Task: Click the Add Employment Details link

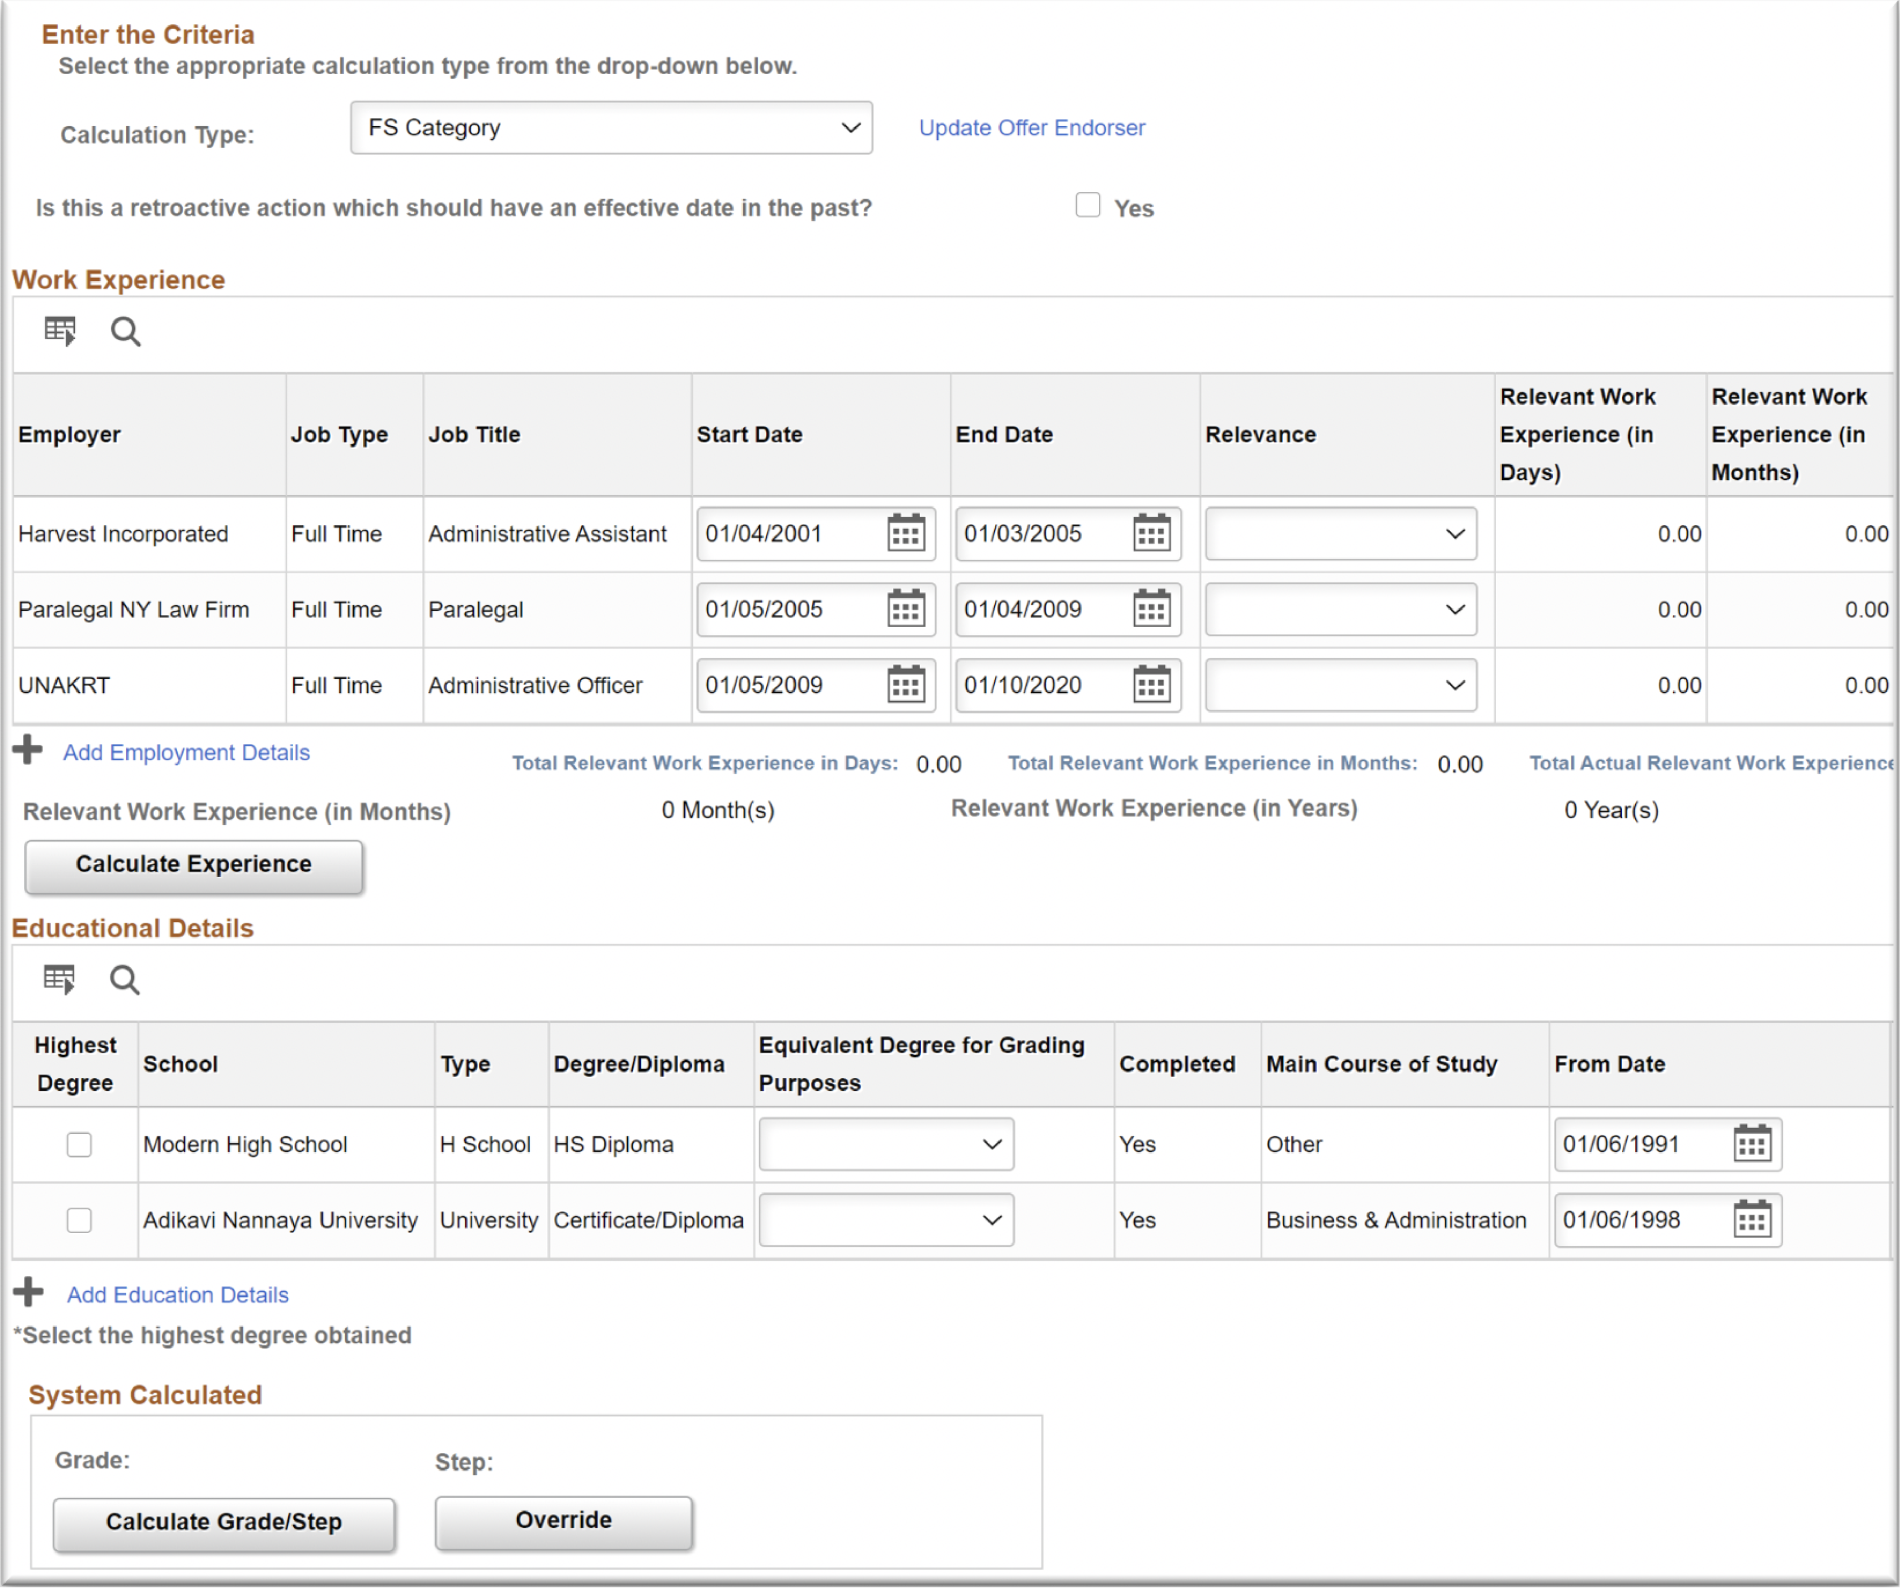Action: coord(186,753)
